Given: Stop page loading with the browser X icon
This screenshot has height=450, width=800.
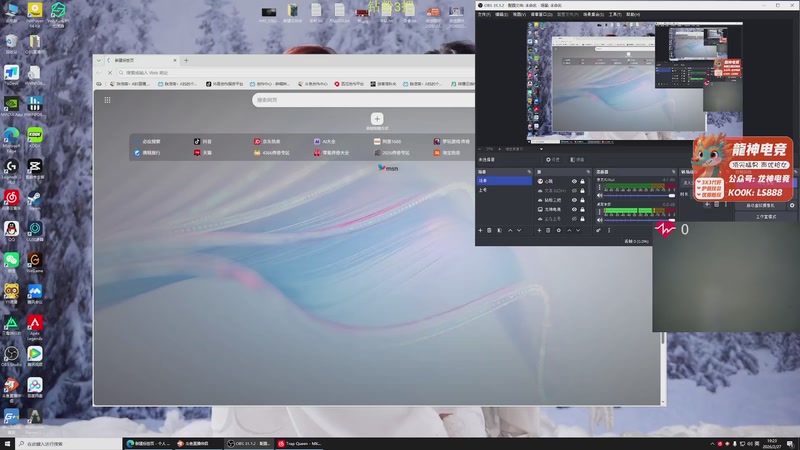Looking at the screenshot, I should point(110,73).
